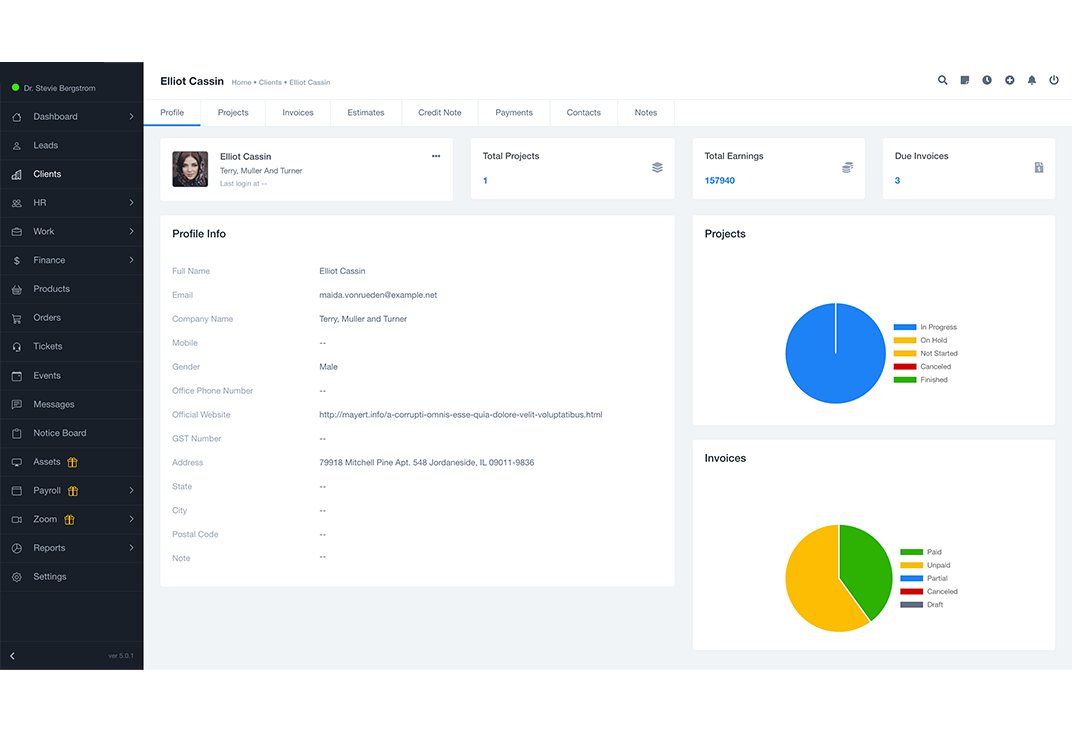This screenshot has width=1072, height=732.
Task: Open search with the magnifier icon
Action: tap(942, 80)
